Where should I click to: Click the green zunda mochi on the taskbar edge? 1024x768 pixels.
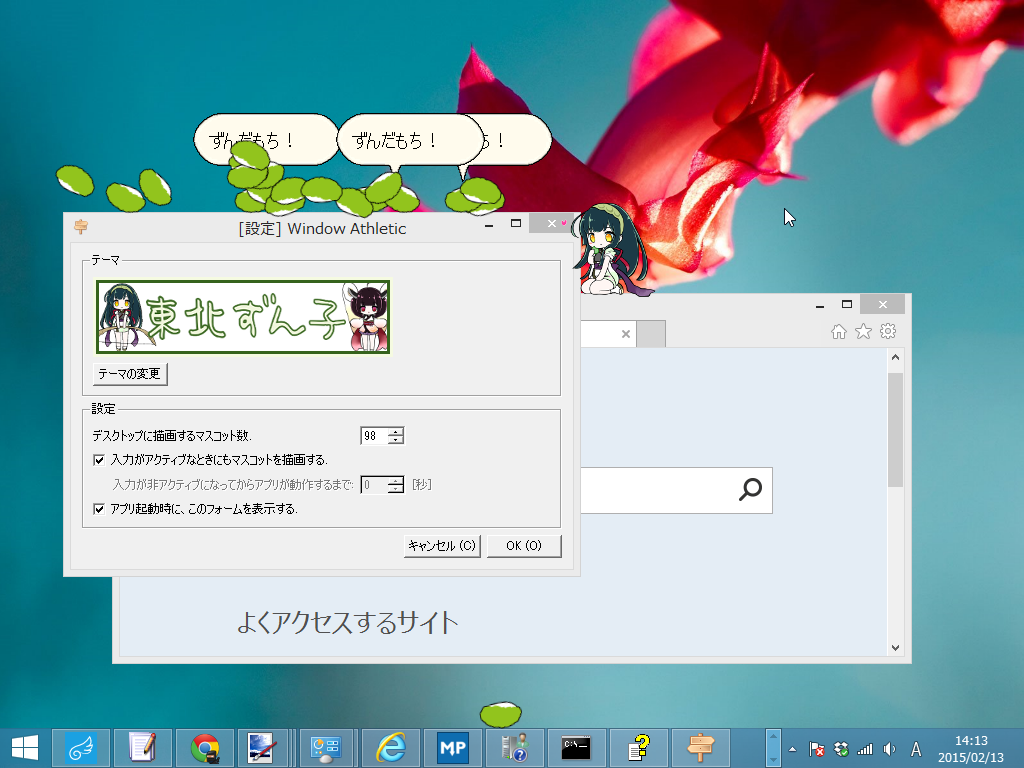coord(501,715)
